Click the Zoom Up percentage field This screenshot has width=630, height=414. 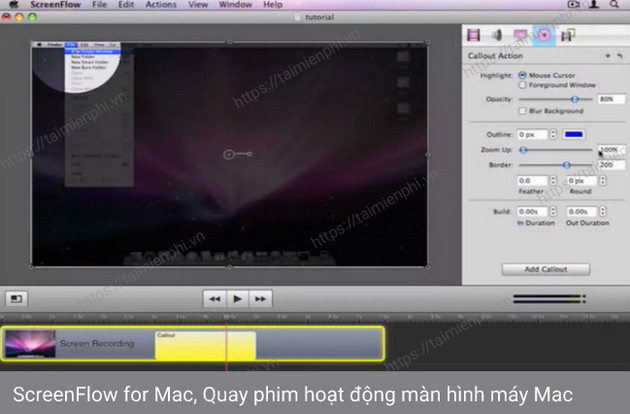[x=611, y=150]
